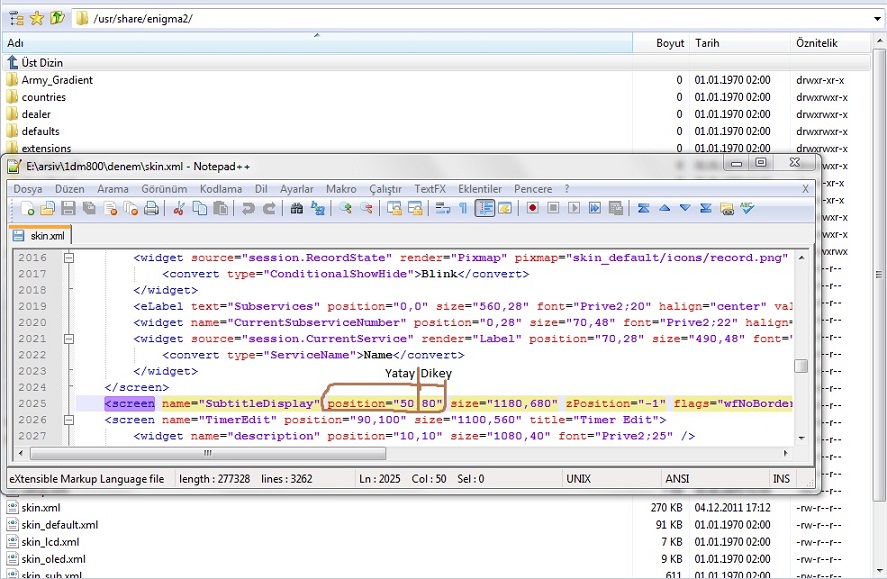Open the Kodlama menu

221,189
